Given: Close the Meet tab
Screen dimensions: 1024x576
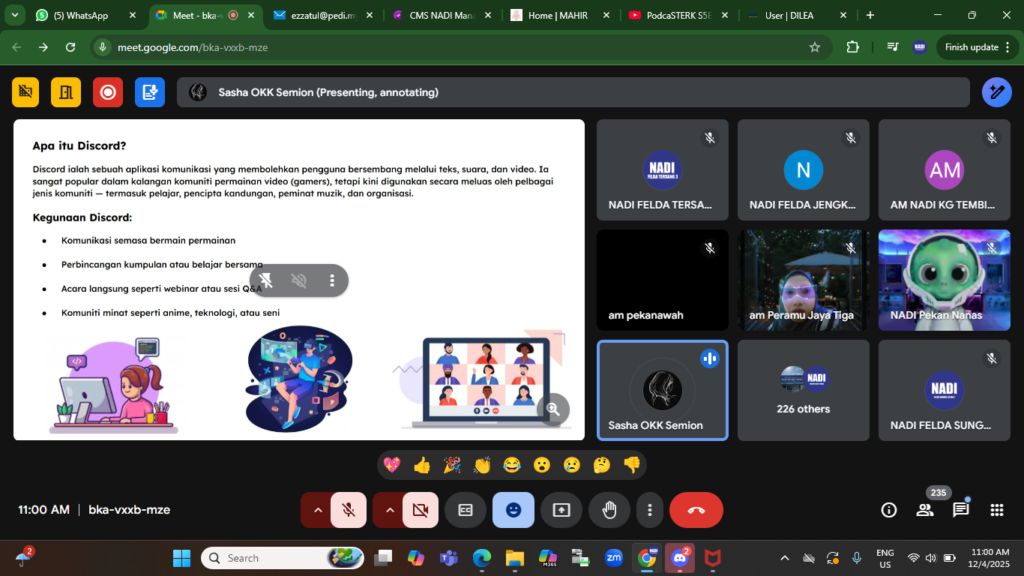Looking at the screenshot, I should (x=251, y=15).
